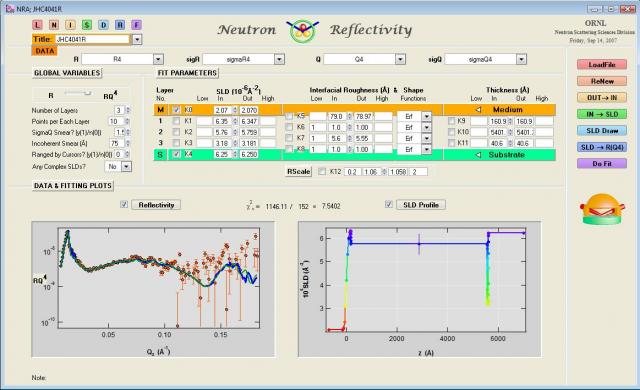Click the FIT PARAMETERS section header
Screen dimensions: 640x390
[x=187, y=73]
